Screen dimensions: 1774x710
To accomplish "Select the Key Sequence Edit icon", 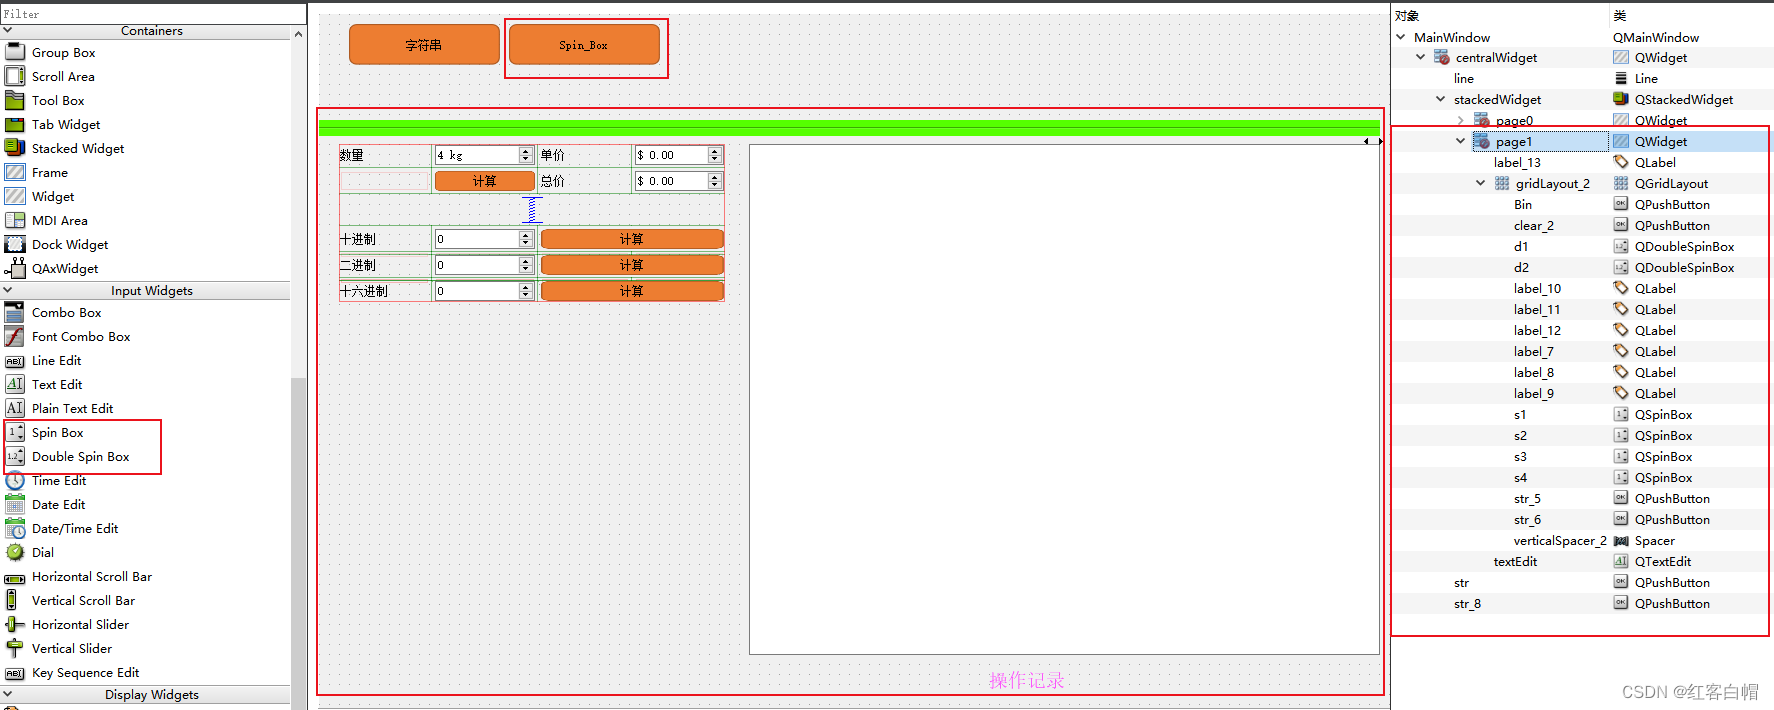I will [15, 673].
